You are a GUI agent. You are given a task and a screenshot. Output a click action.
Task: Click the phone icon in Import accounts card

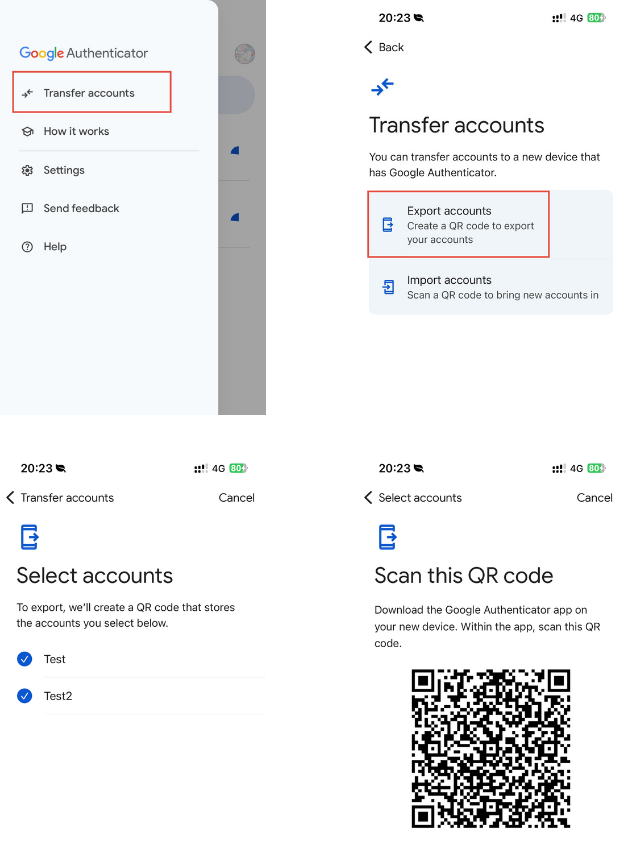point(388,288)
